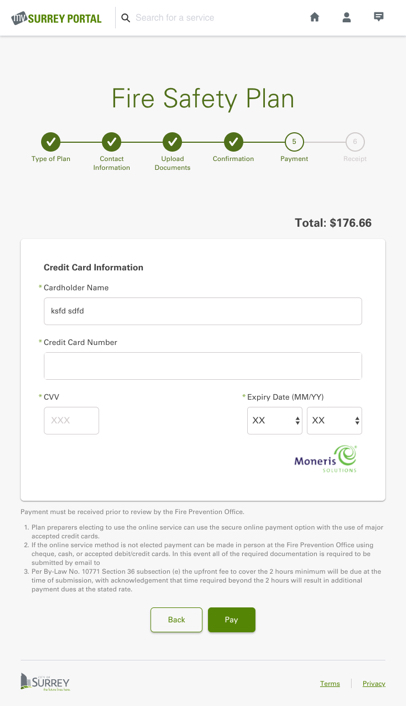Click the My Surrey Portal logo
Screen dimensions: 406x706
56,18
